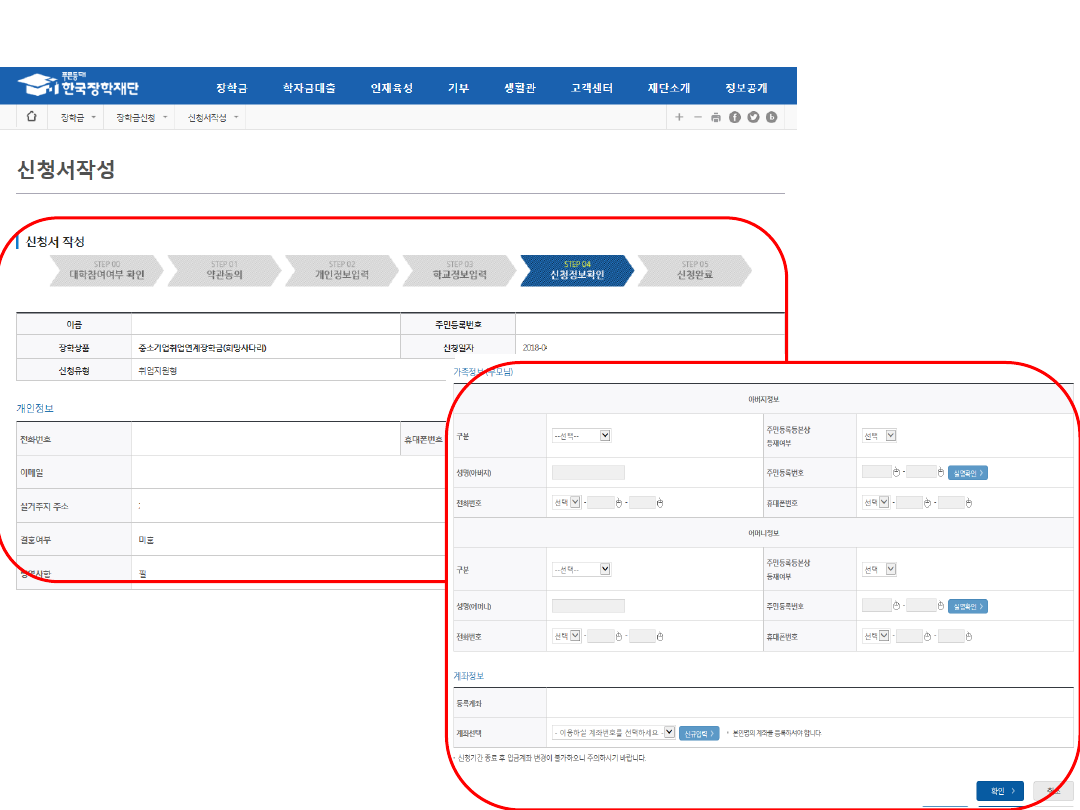Screen dimensions: 1080x810
Task: Share page via Twitter icon
Action: pyautogui.click(x=753, y=117)
